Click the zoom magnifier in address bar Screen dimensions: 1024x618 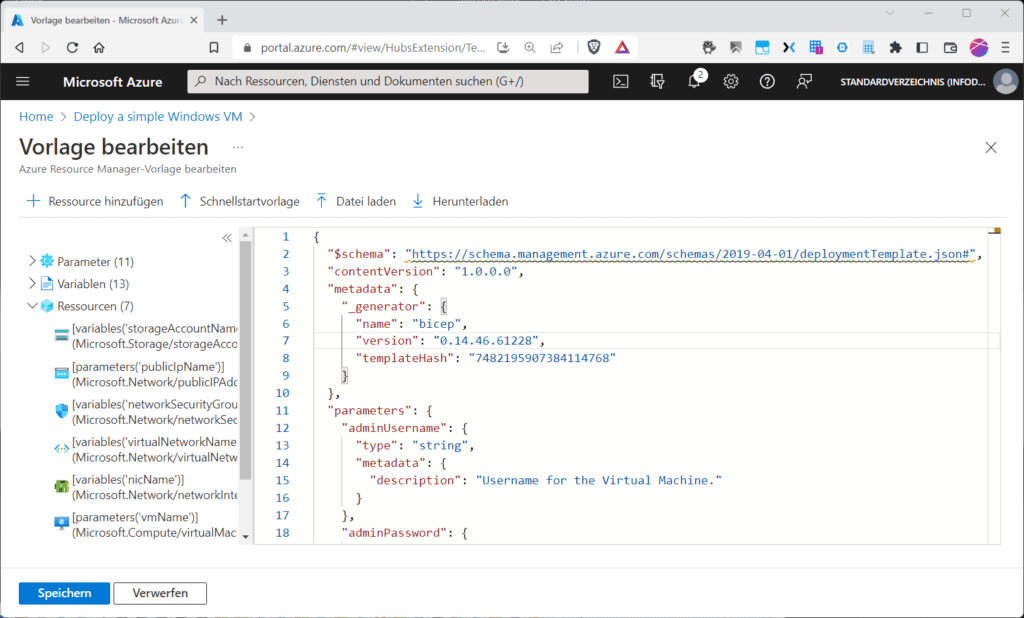coord(530,48)
